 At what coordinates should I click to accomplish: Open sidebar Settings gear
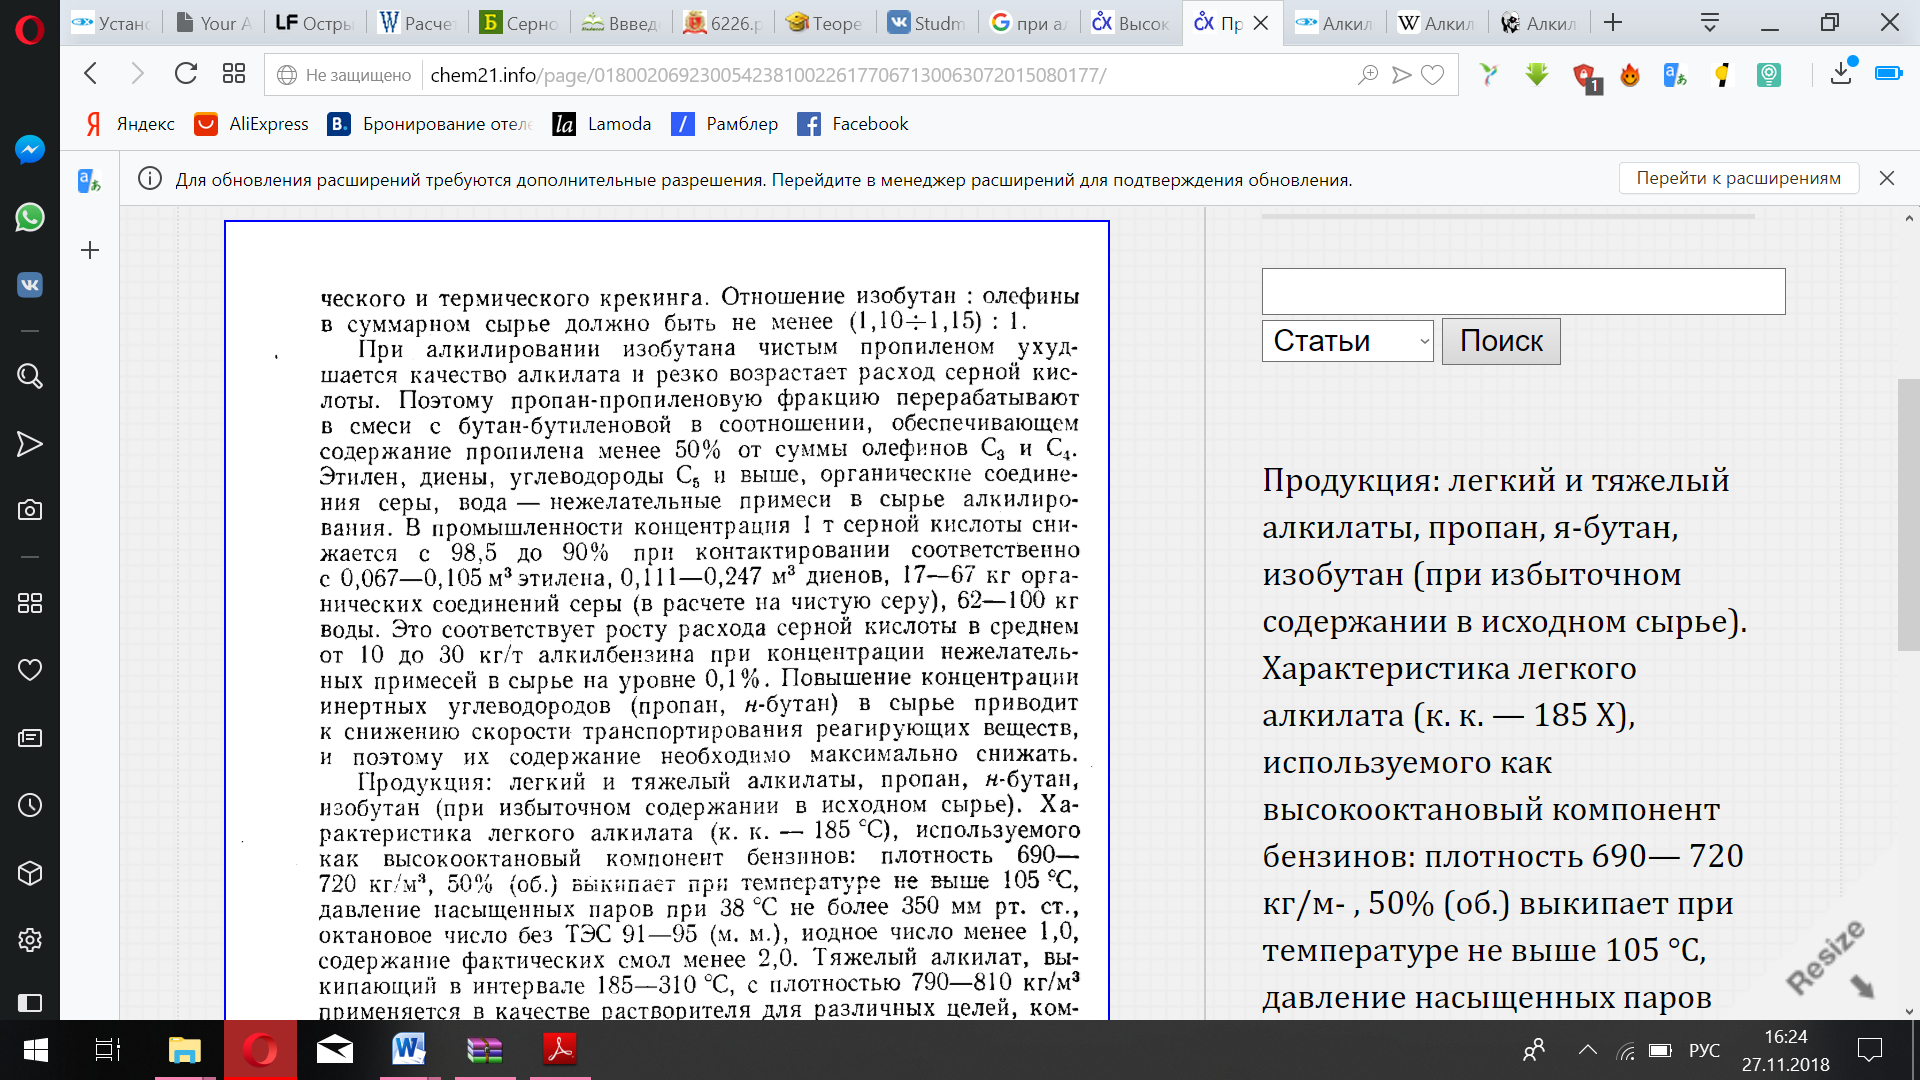tap(30, 940)
